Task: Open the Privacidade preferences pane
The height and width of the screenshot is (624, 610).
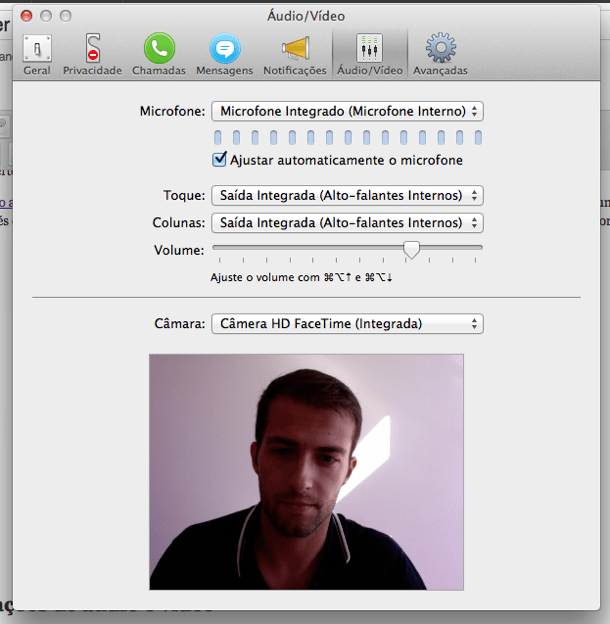Action: [92, 55]
